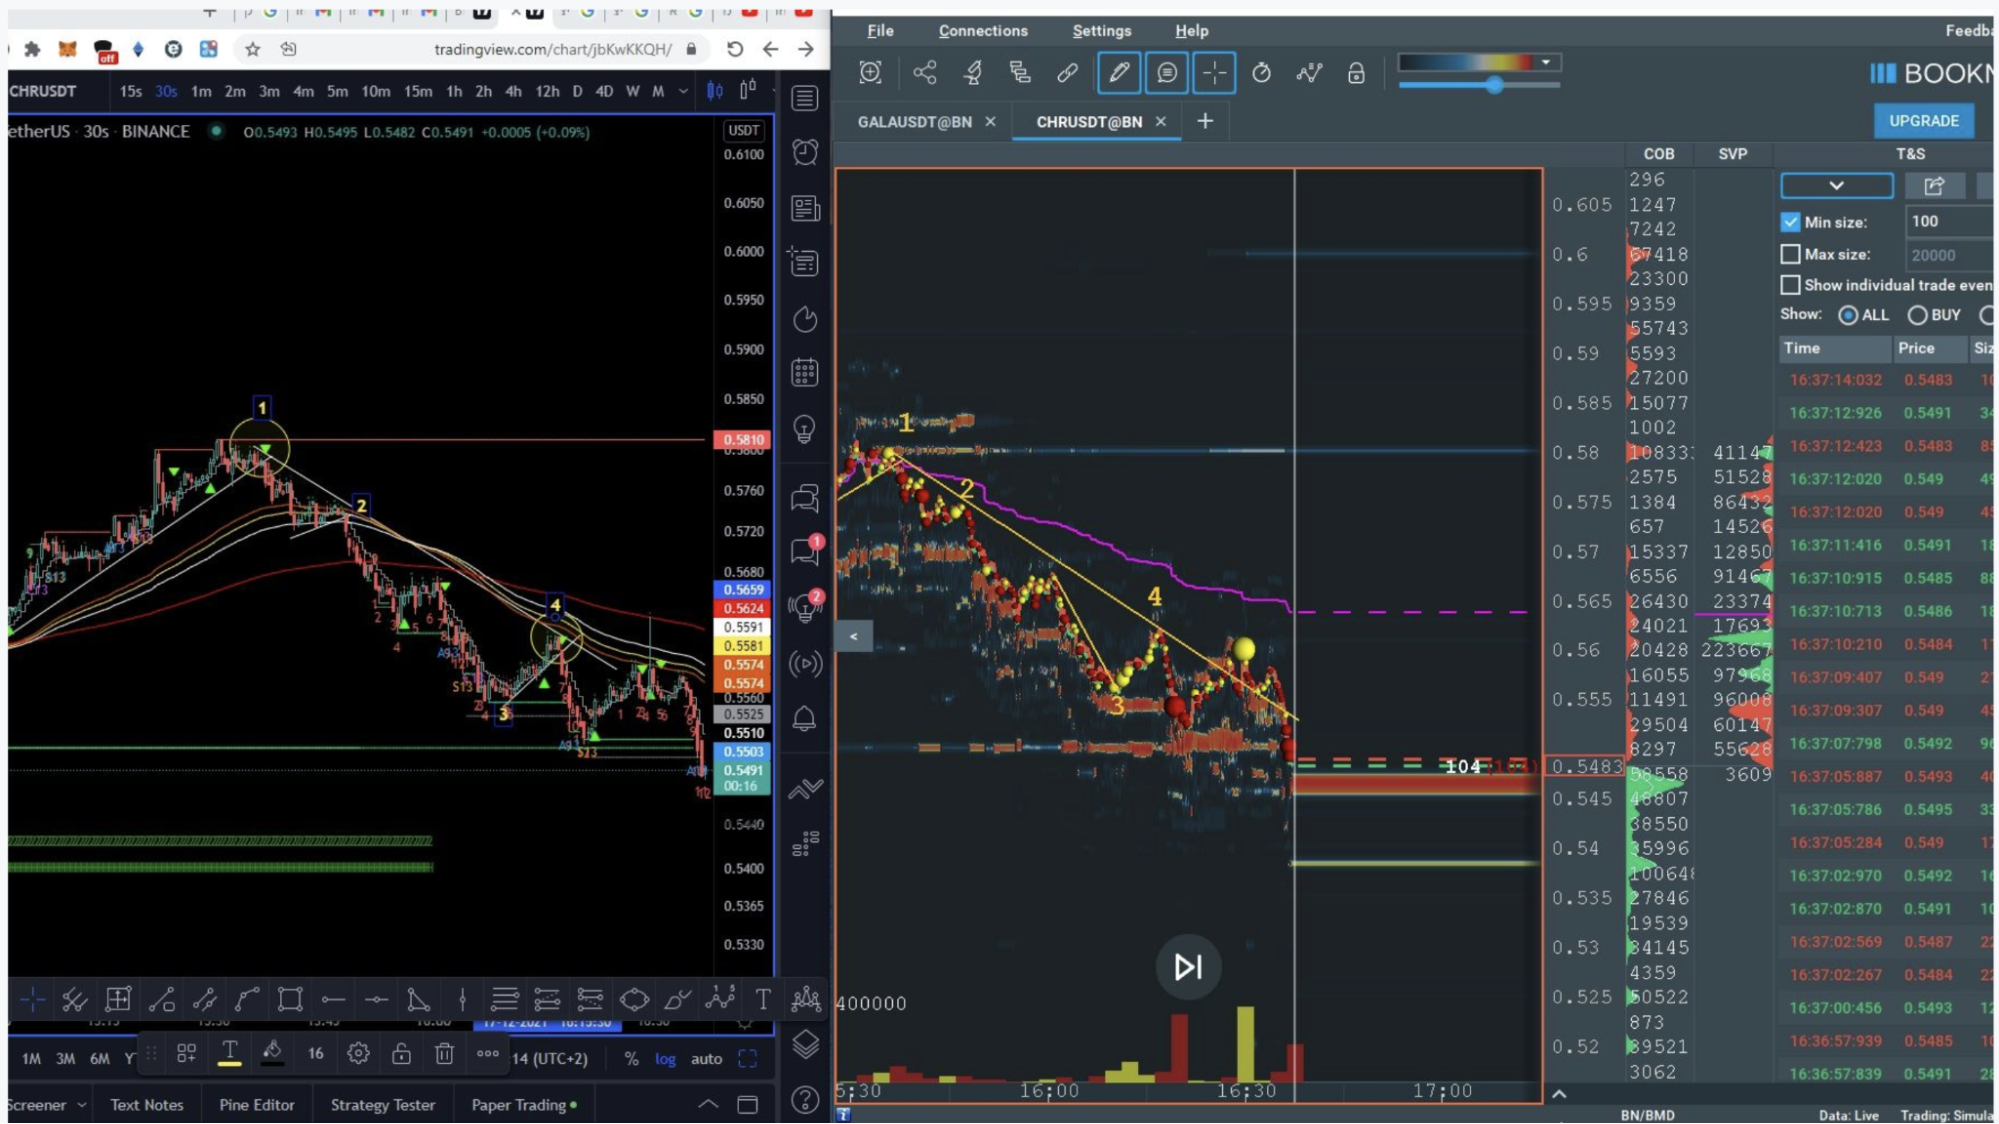Select BUY radio button

[x=1917, y=315]
